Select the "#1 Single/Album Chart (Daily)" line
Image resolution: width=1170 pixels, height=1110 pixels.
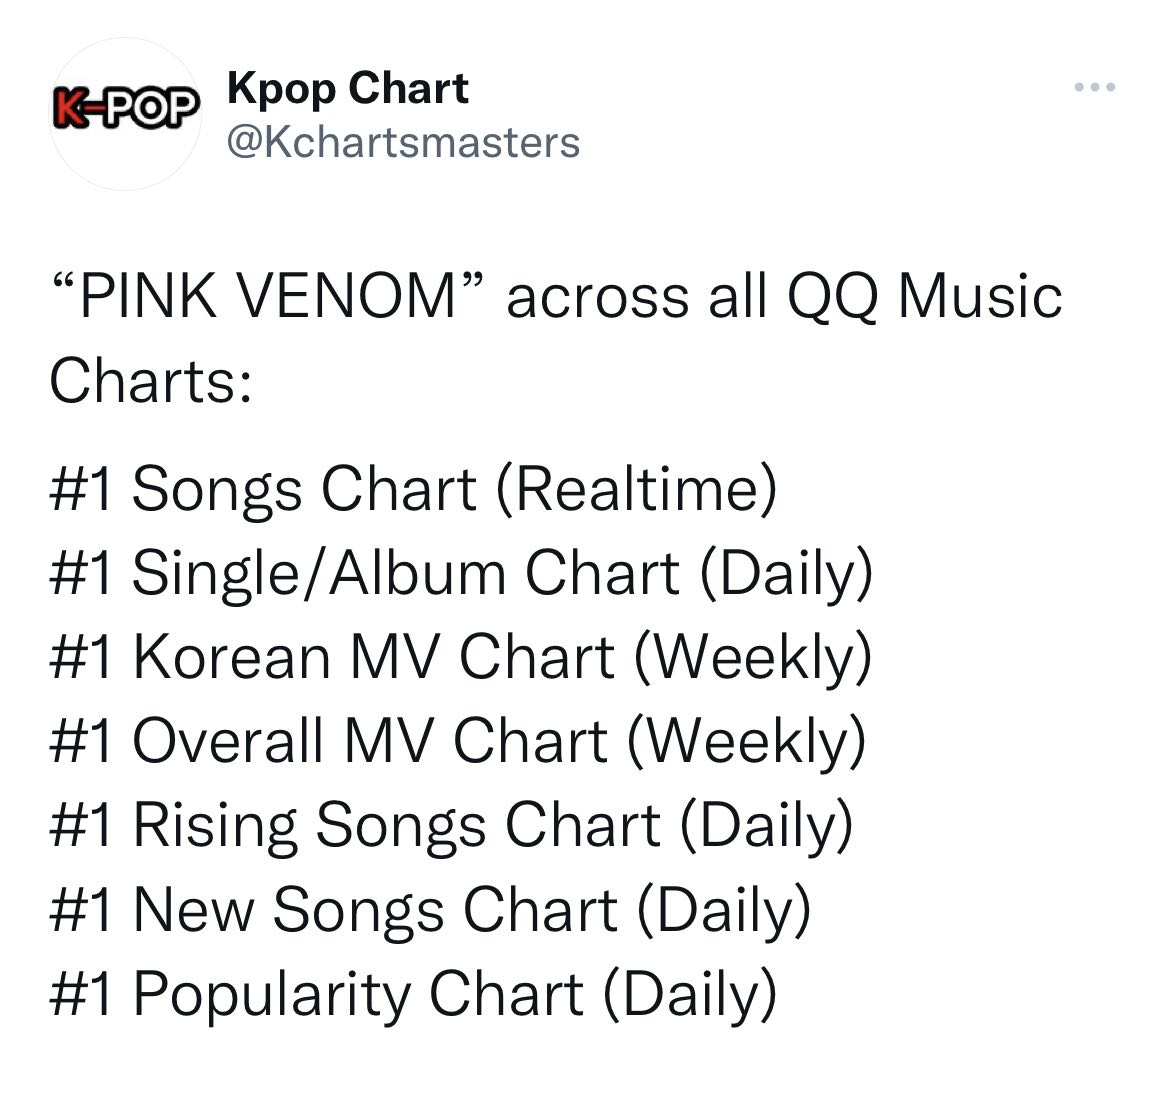461,574
